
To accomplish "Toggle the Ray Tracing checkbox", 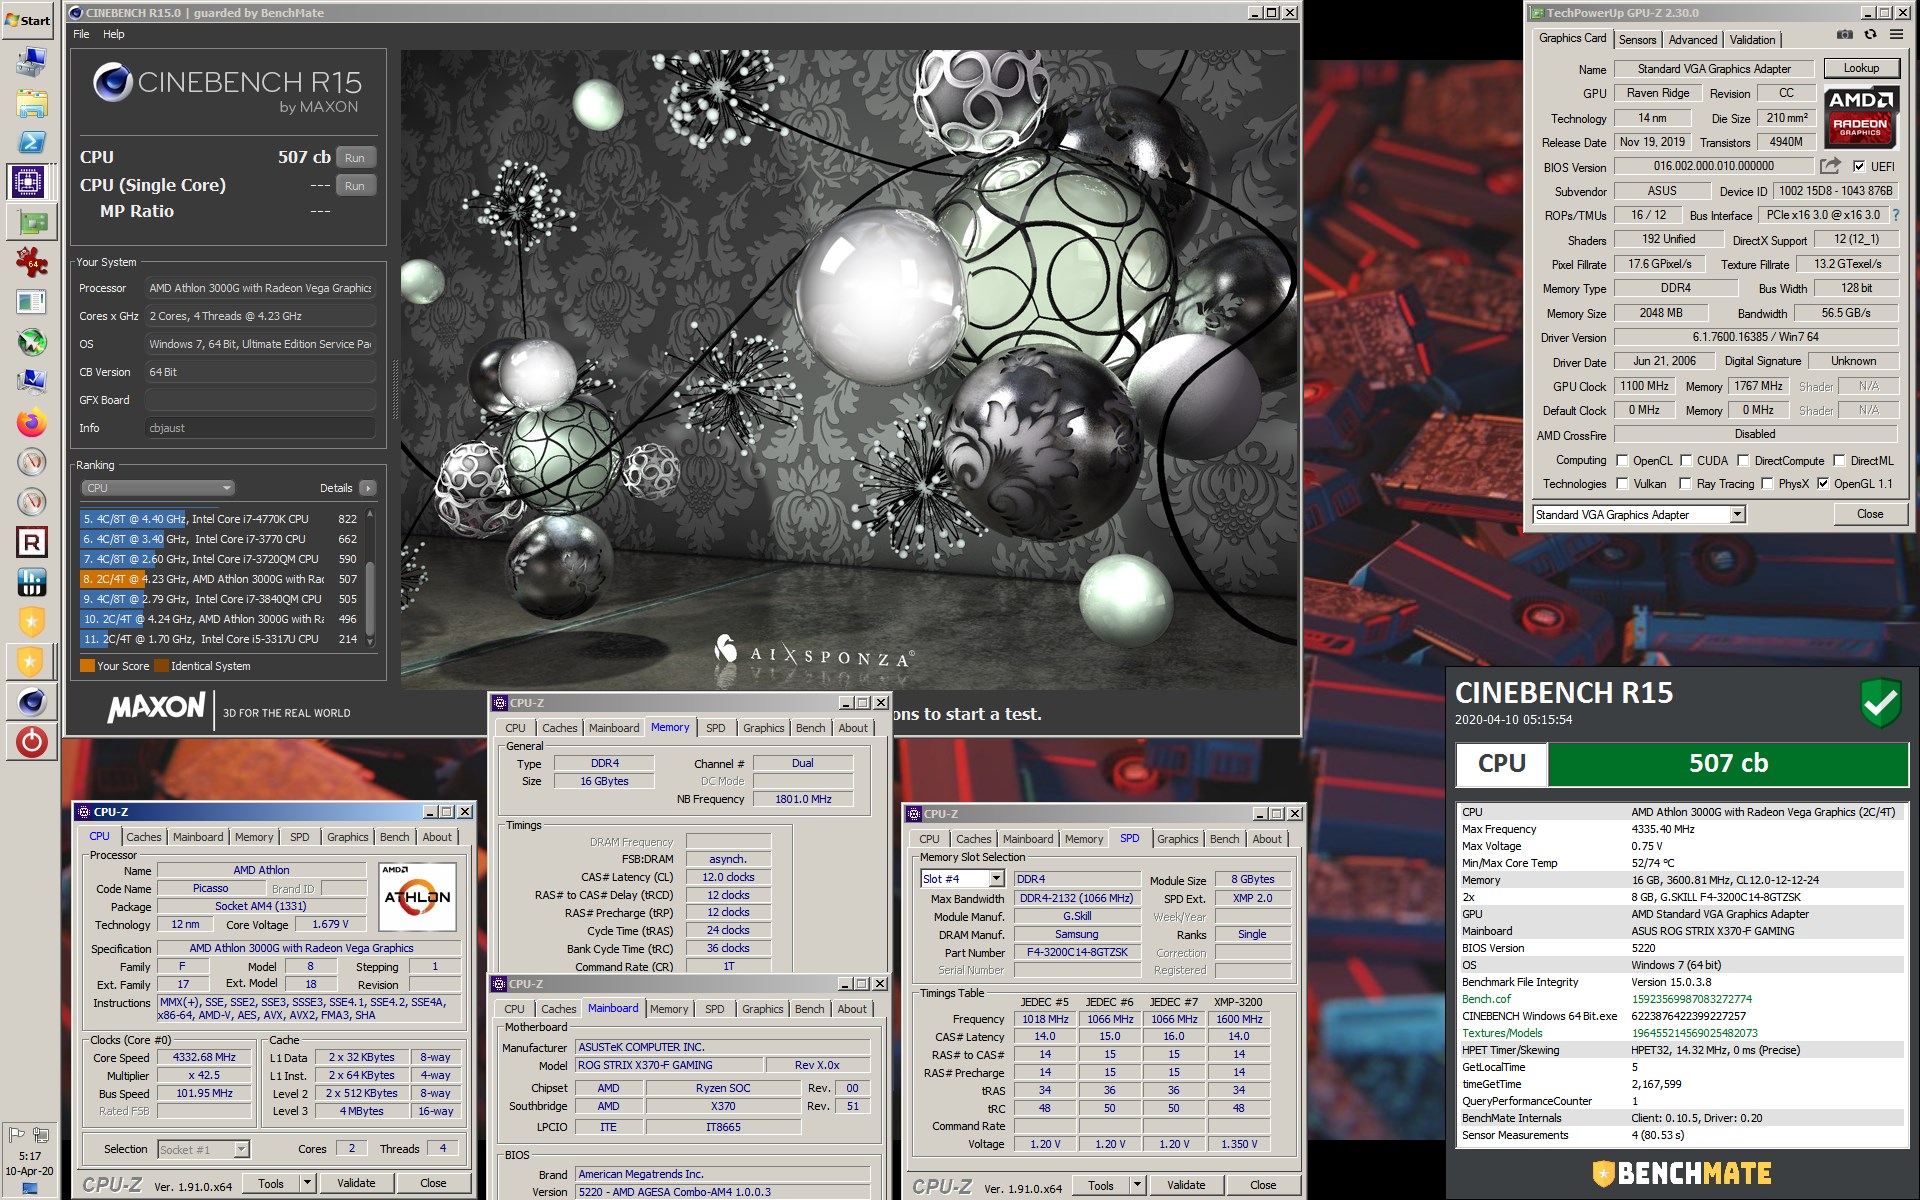I will pos(1686,484).
